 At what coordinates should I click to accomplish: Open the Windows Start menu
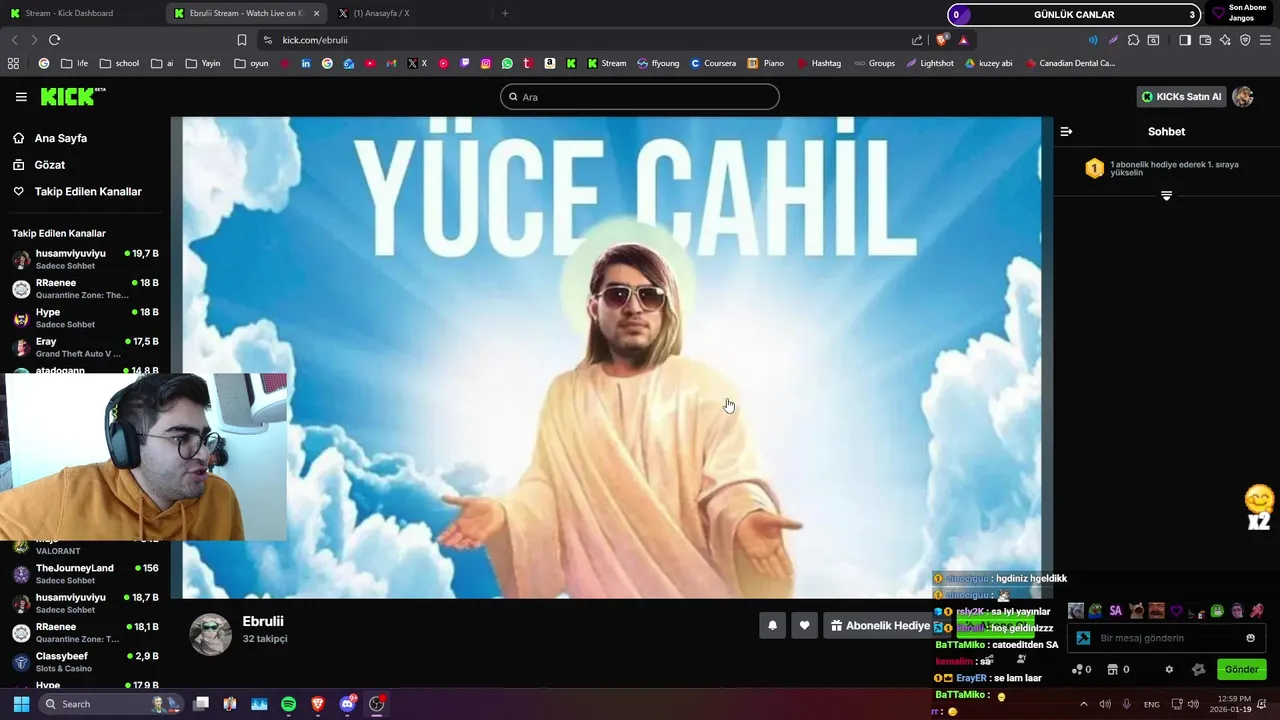click(x=21, y=704)
